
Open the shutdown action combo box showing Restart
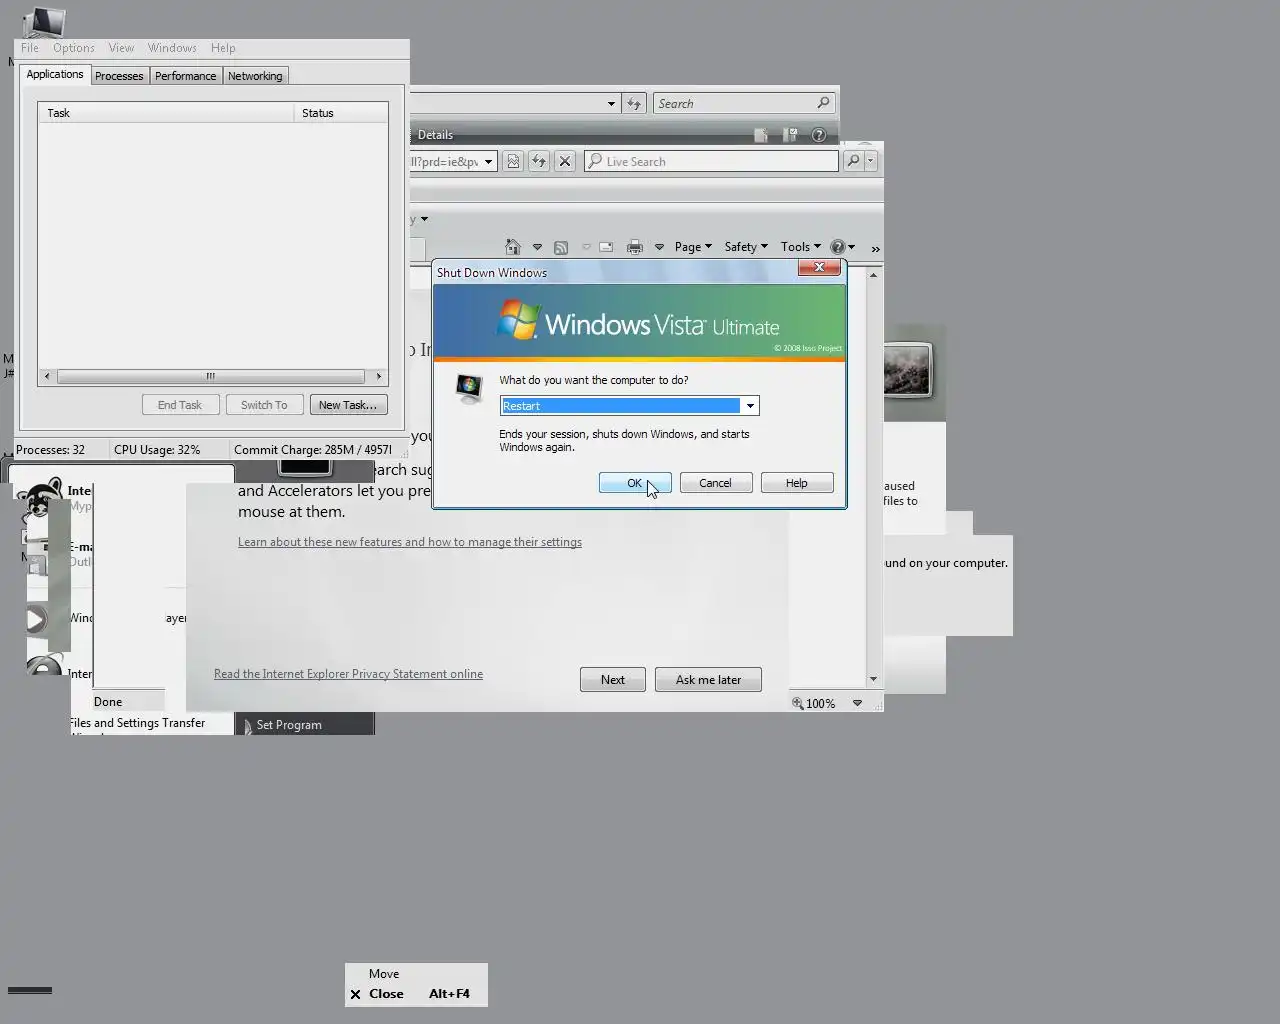(629, 405)
